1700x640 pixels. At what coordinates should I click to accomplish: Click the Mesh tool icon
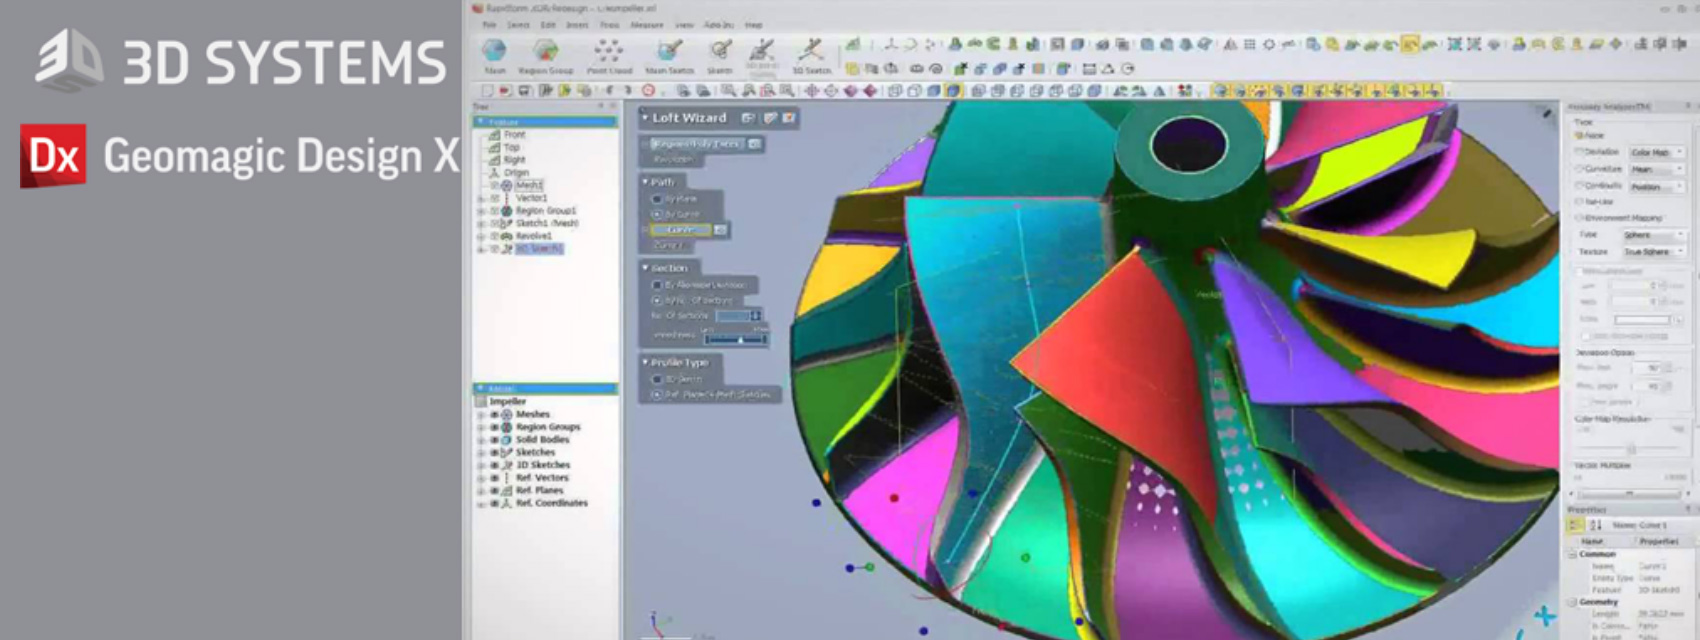[x=494, y=51]
